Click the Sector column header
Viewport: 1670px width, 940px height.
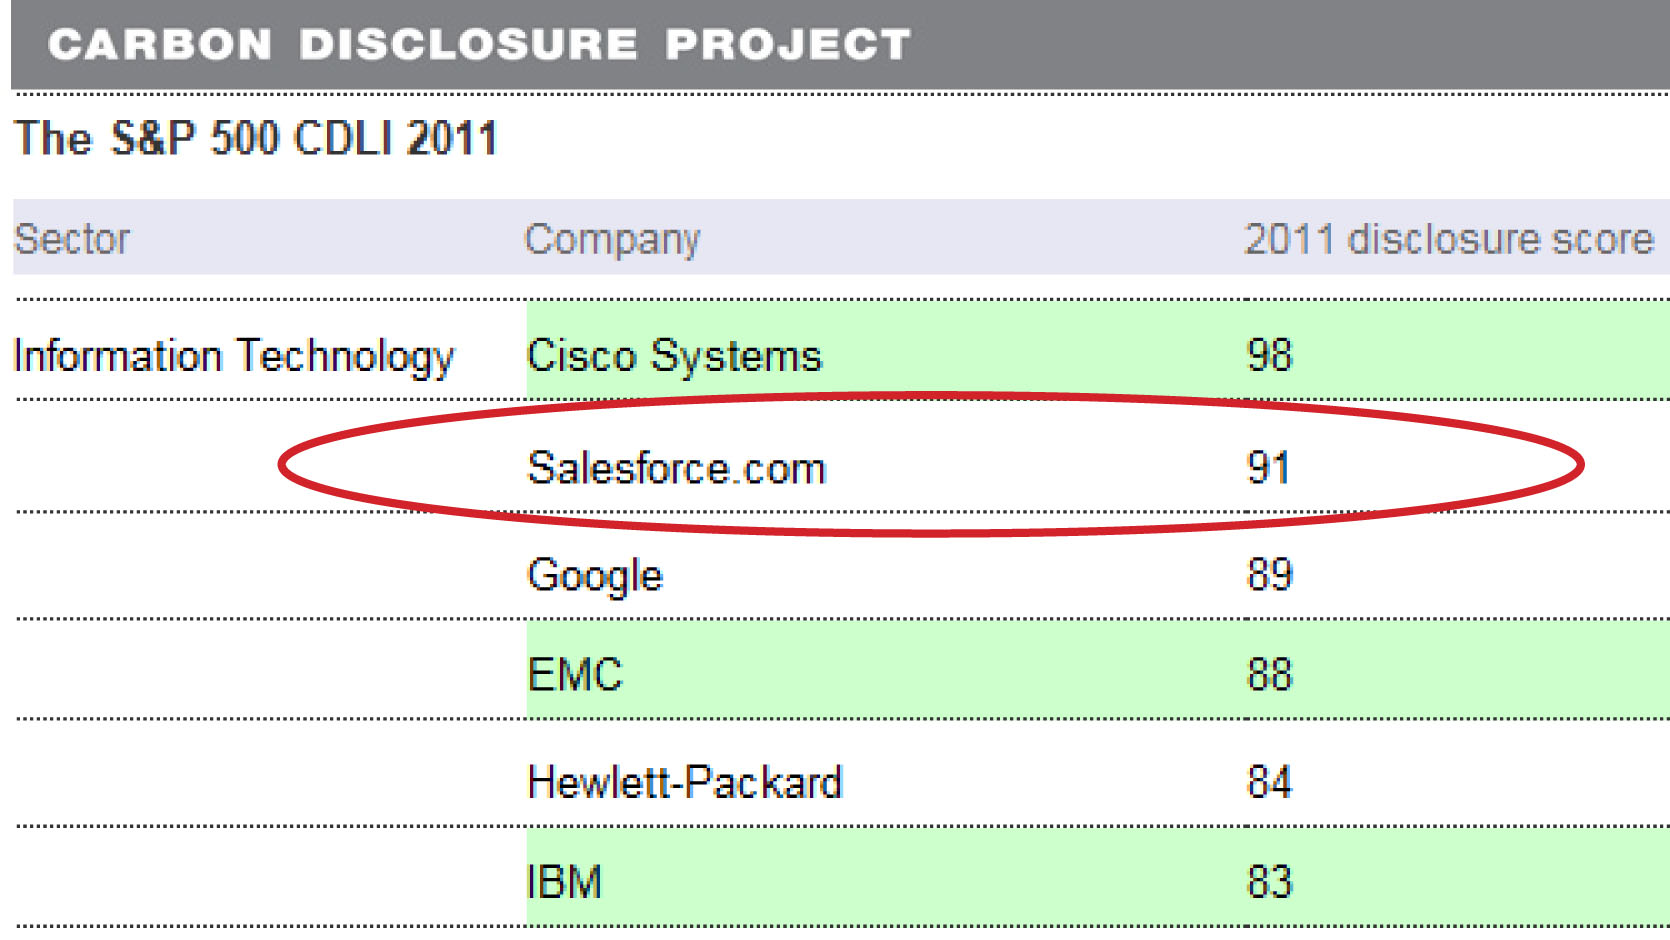pyautogui.click(x=72, y=239)
